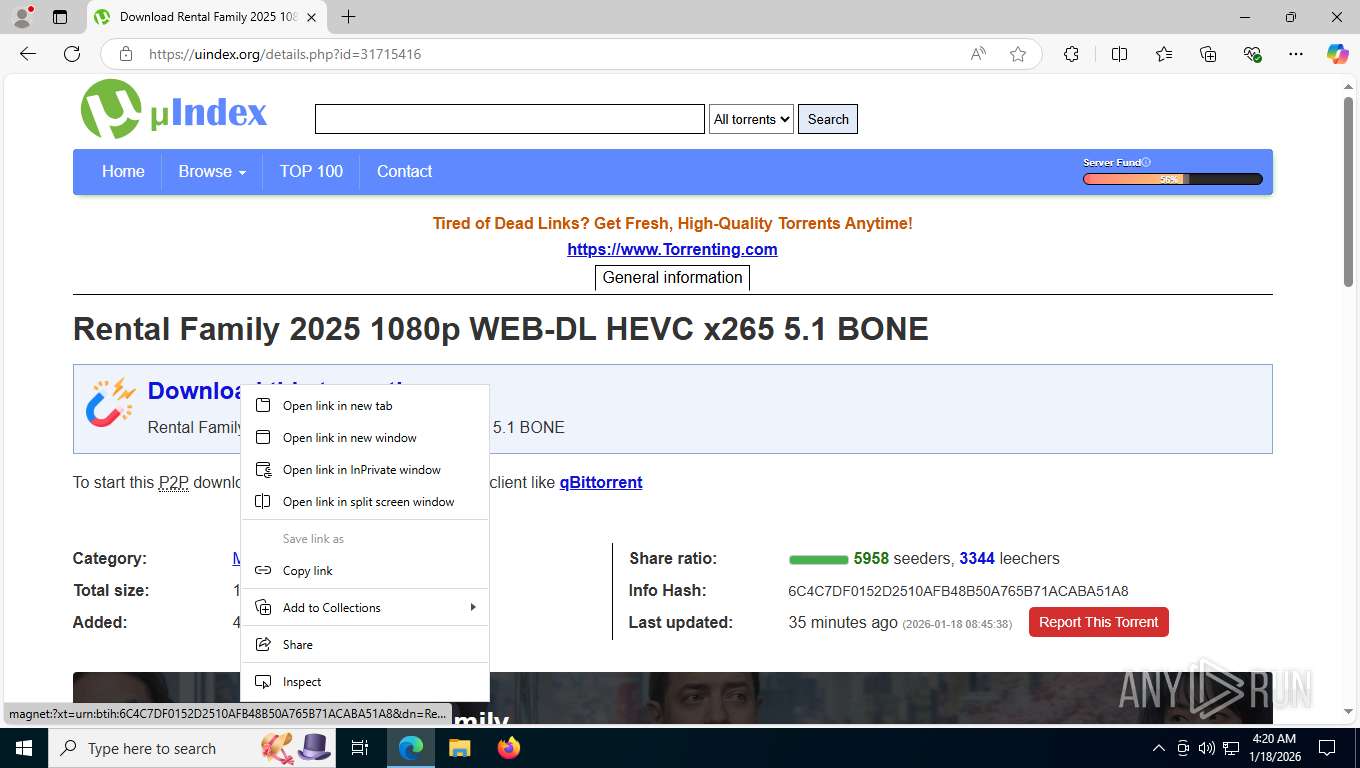Add this page to favorites star
The width and height of the screenshot is (1360, 768).
[1018, 54]
